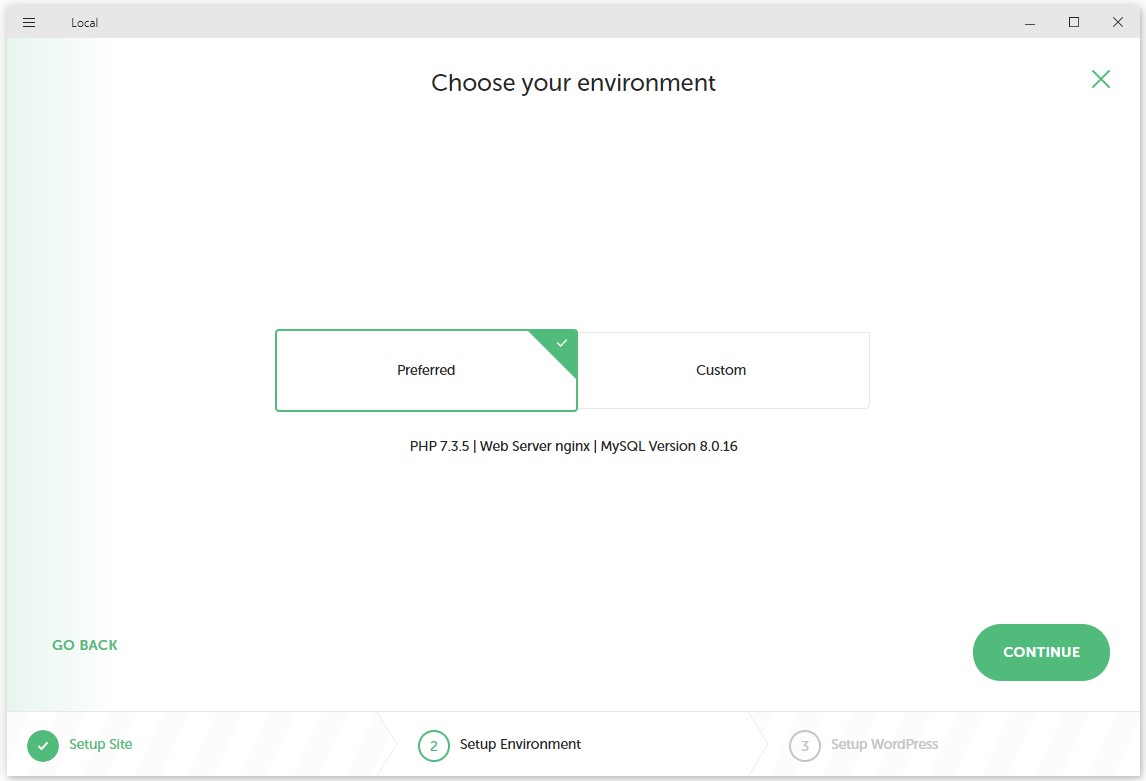Jump to the Setup WordPress step
Screen dimensions: 1146x781
pos(884,745)
